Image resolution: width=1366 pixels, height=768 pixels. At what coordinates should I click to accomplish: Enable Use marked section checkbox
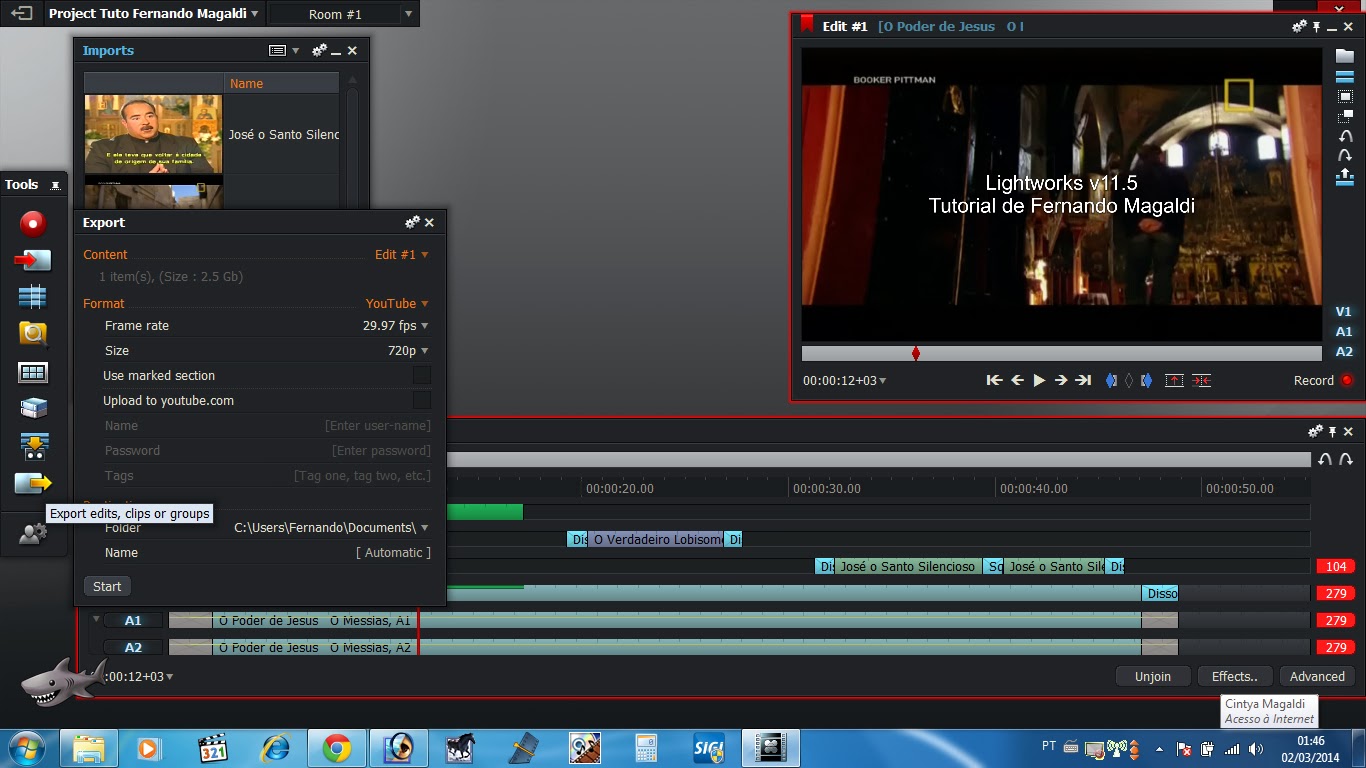(x=422, y=375)
